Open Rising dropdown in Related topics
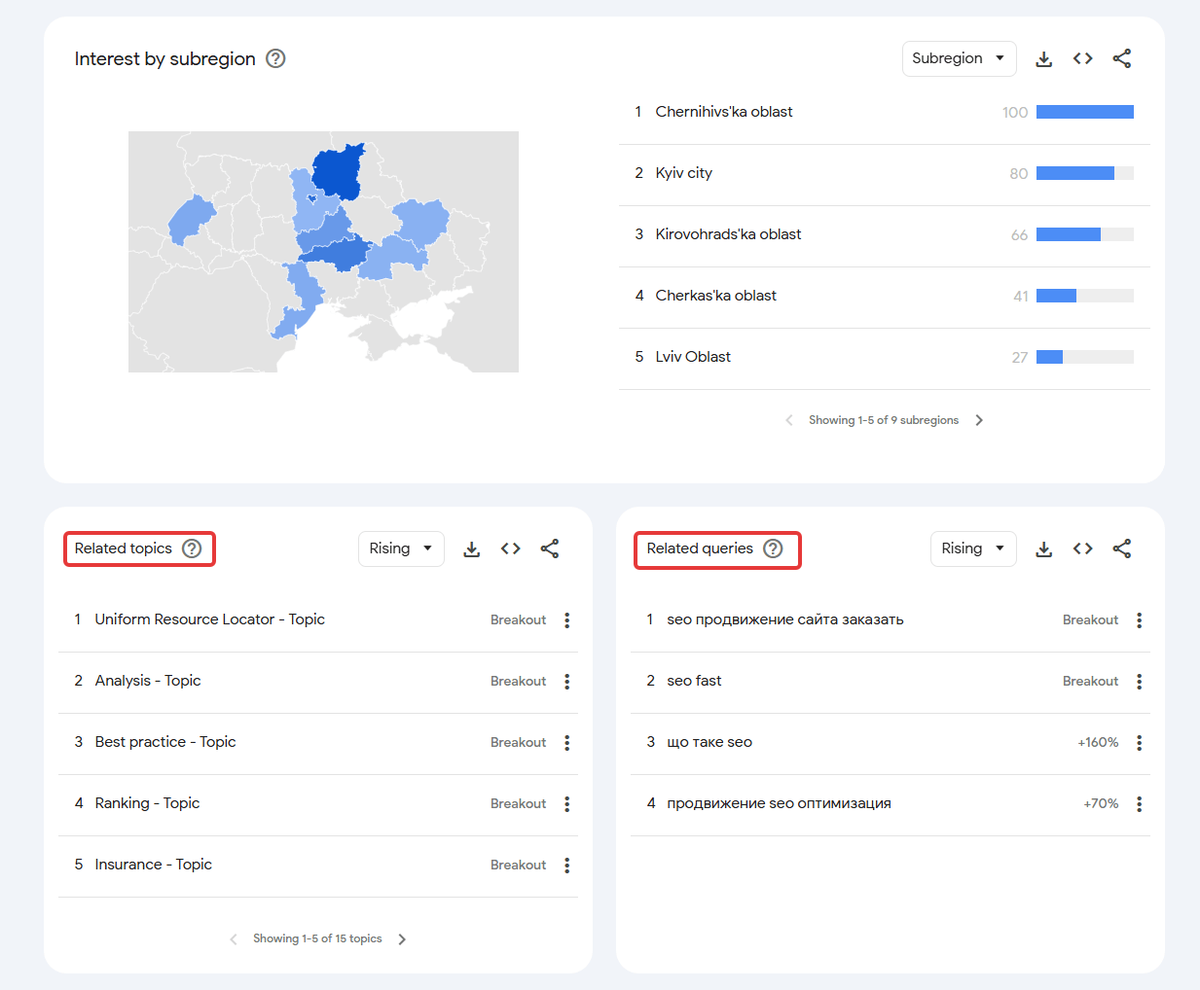The height and width of the screenshot is (990, 1200). click(x=401, y=549)
